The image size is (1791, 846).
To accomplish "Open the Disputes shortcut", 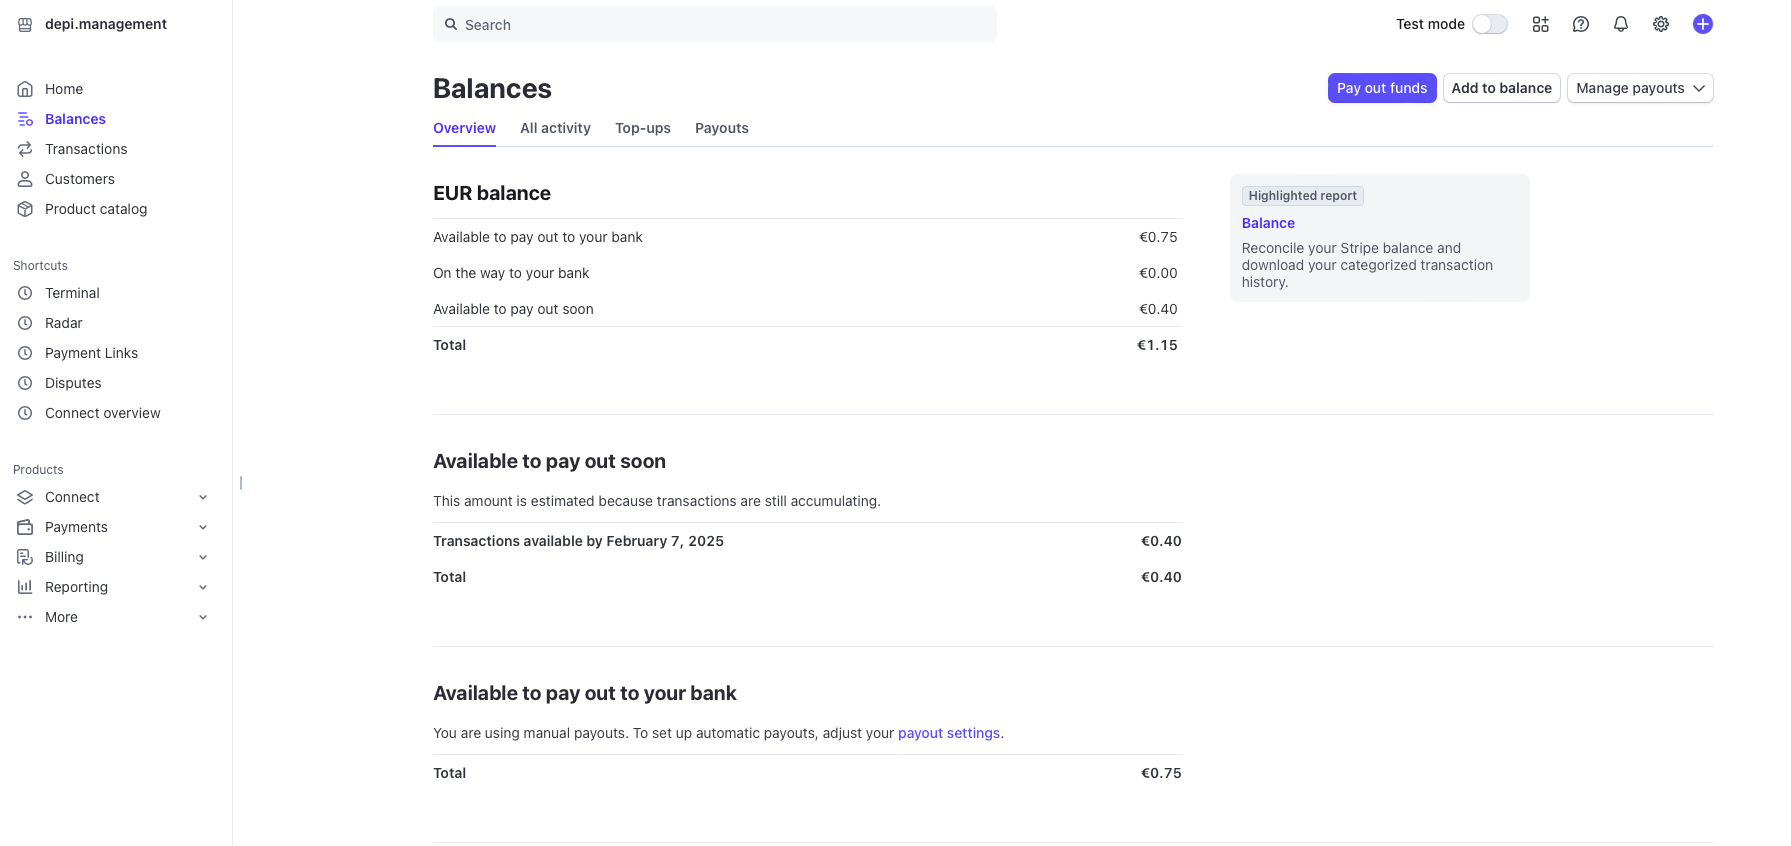I will click(73, 383).
